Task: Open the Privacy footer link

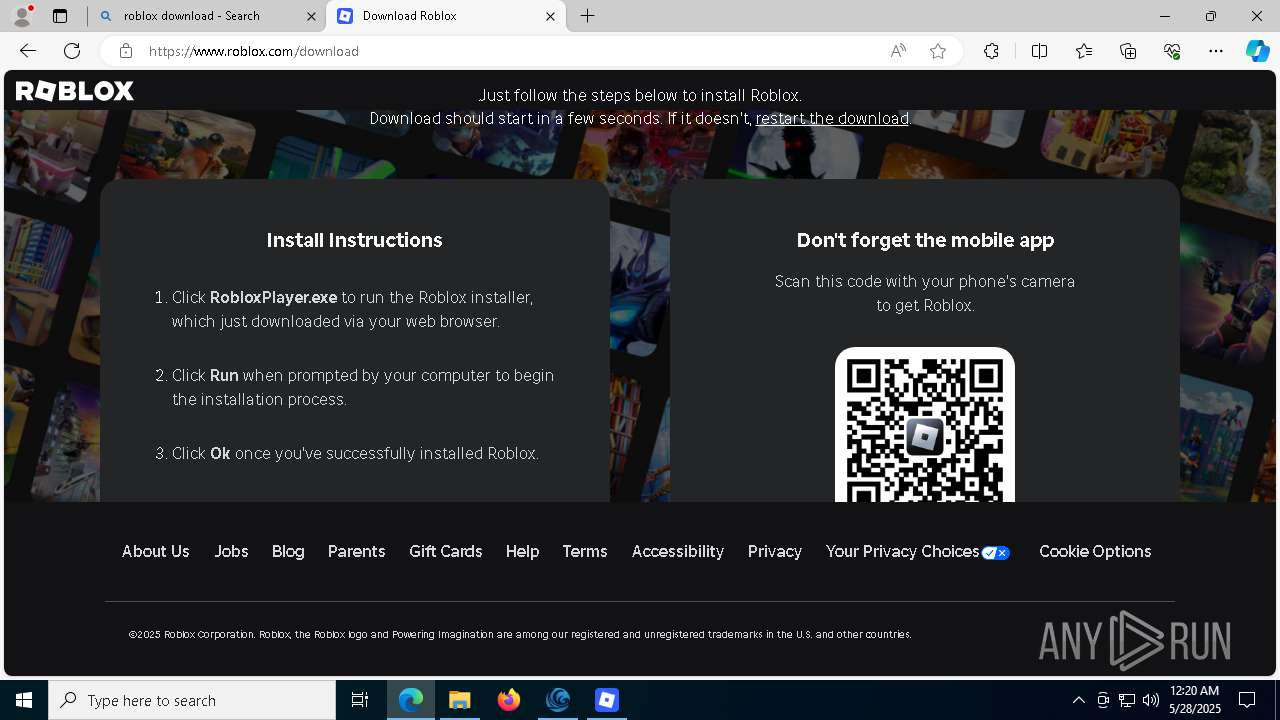Action: (x=775, y=551)
